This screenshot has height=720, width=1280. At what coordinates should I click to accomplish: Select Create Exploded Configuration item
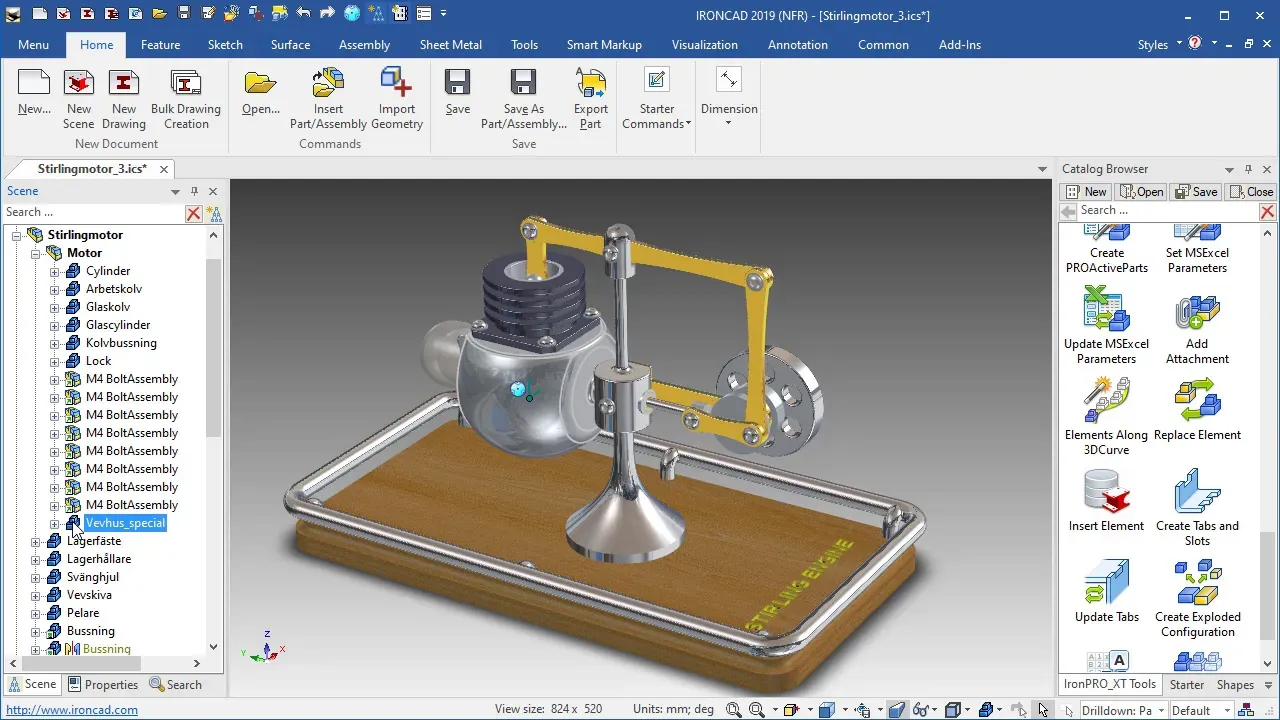(1197, 599)
